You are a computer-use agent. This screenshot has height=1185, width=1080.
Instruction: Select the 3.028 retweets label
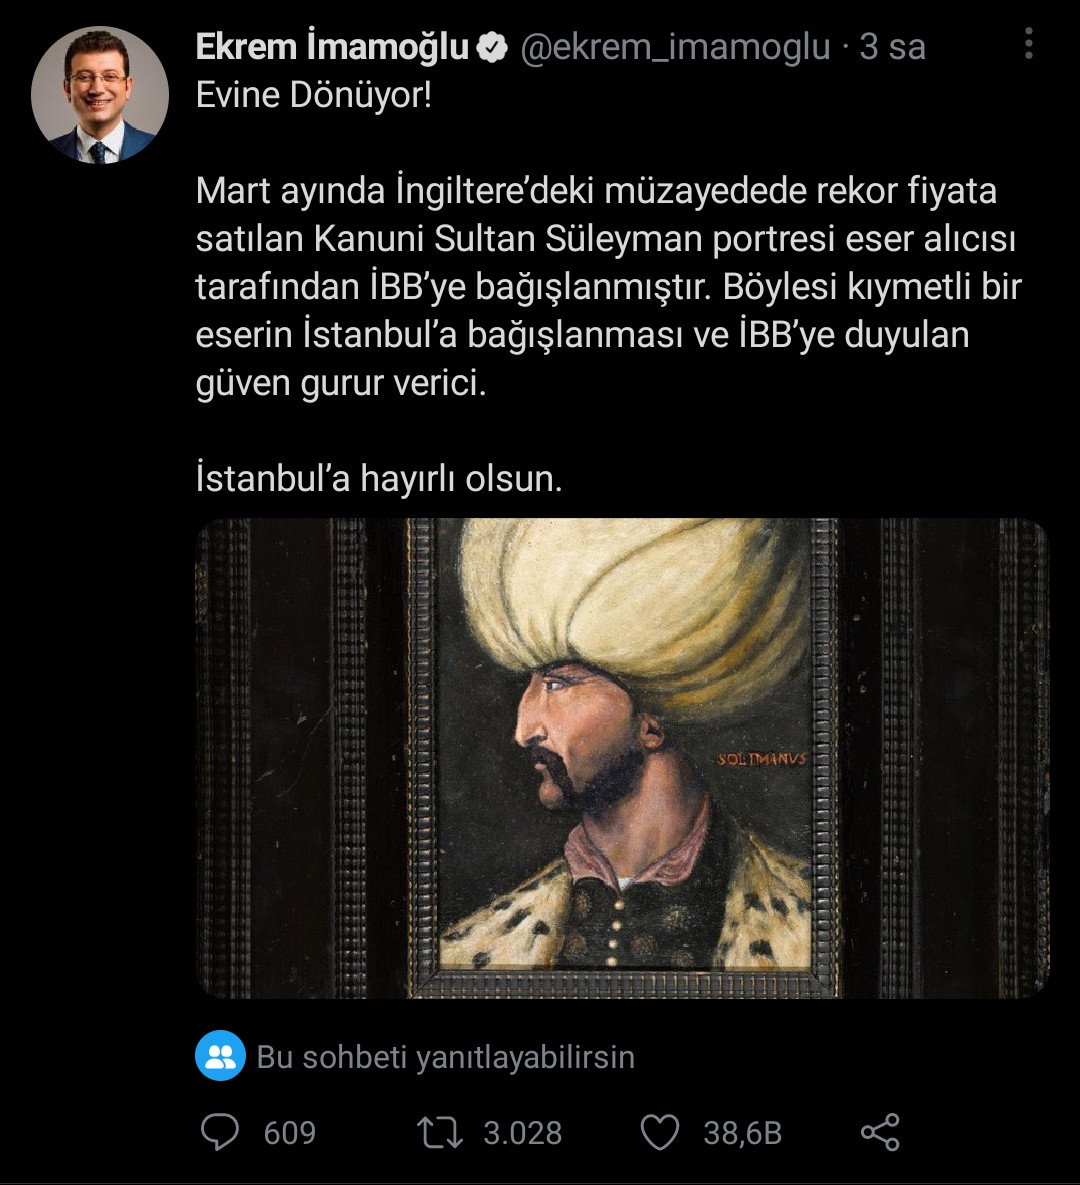pyautogui.click(x=522, y=1133)
